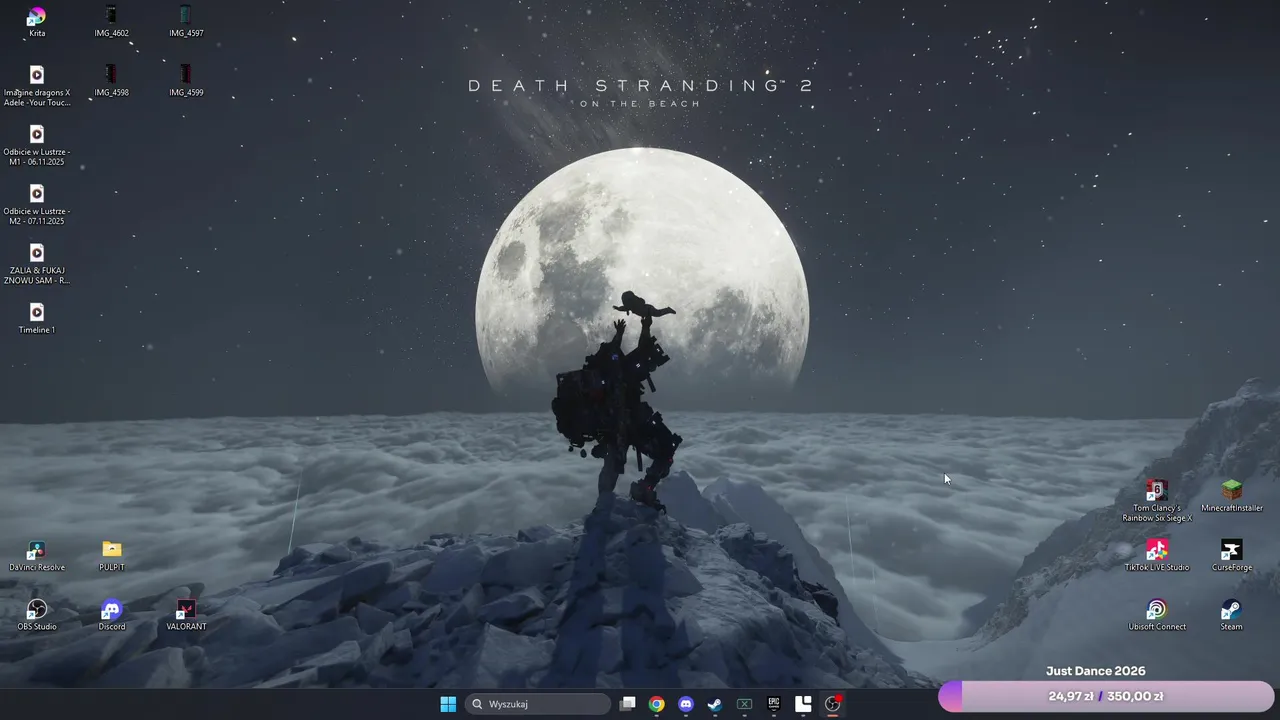Viewport: 1280px width, 720px height.
Task: Open Task View from the taskbar
Action: [627, 704]
